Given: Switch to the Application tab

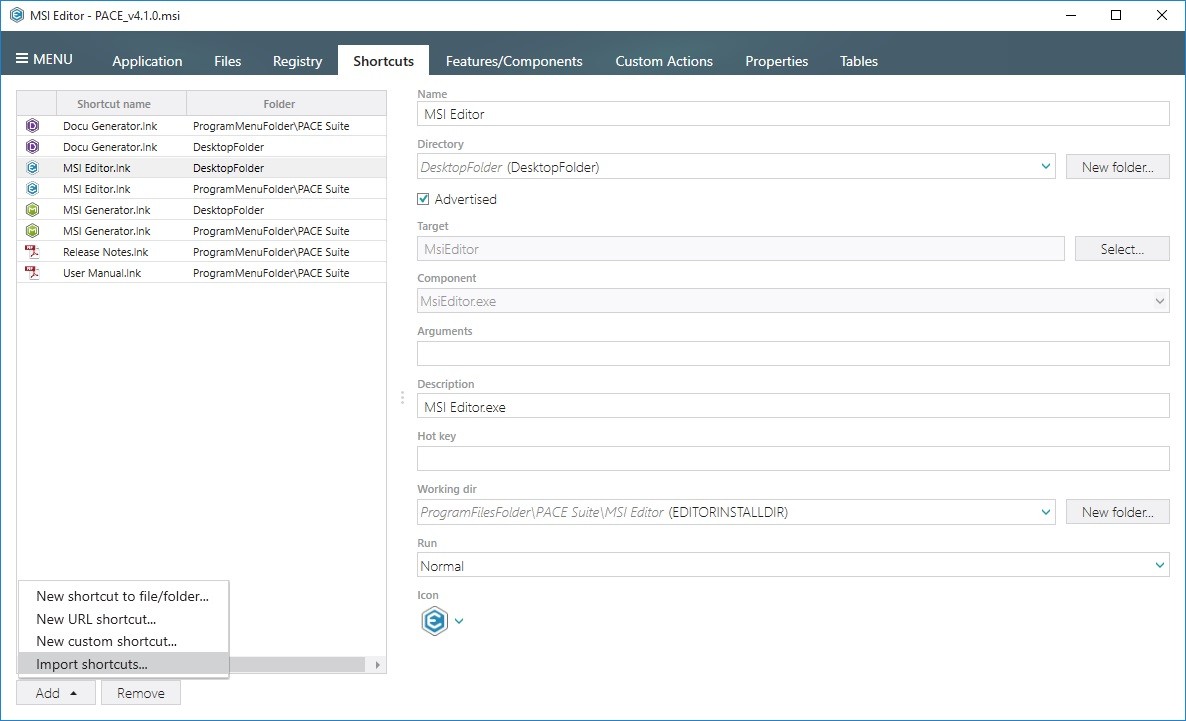Looking at the screenshot, I should pos(147,61).
